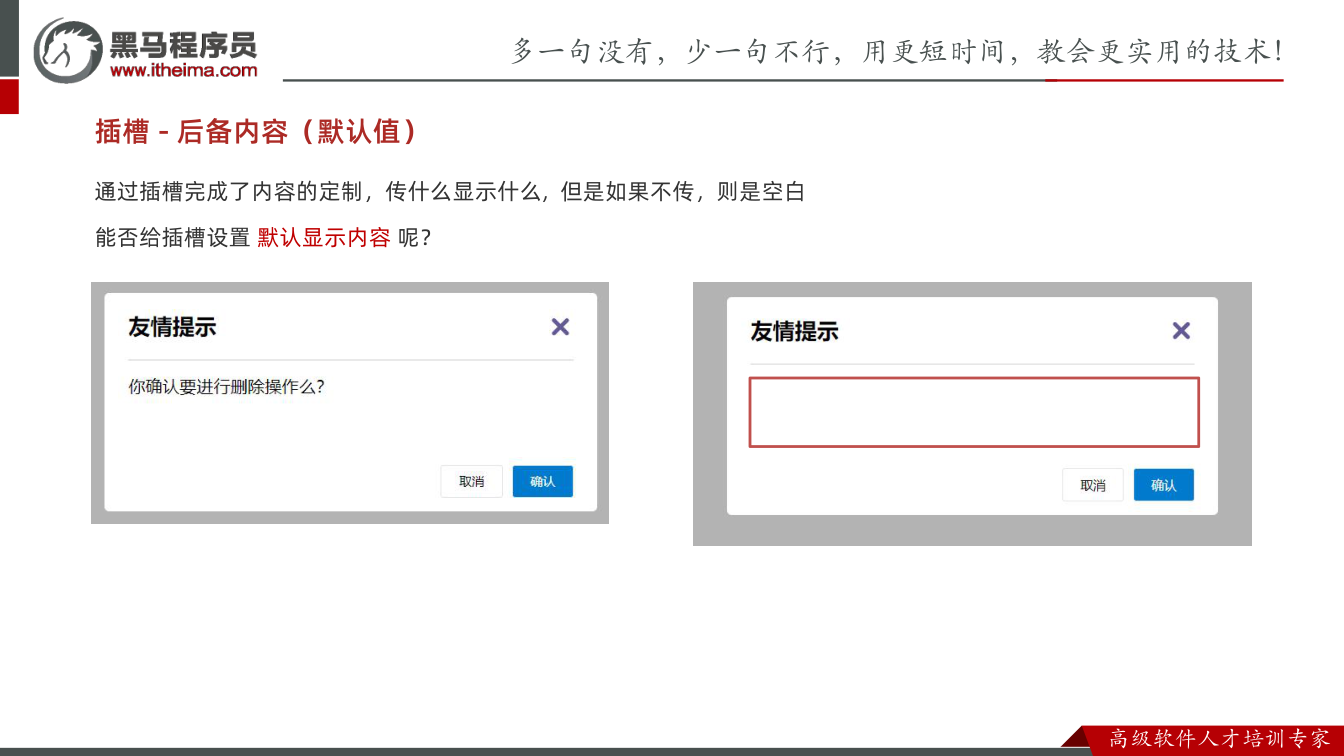The width and height of the screenshot is (1344, 756).
Task: Click the www.itheima.com link
Action: (183, 70)
